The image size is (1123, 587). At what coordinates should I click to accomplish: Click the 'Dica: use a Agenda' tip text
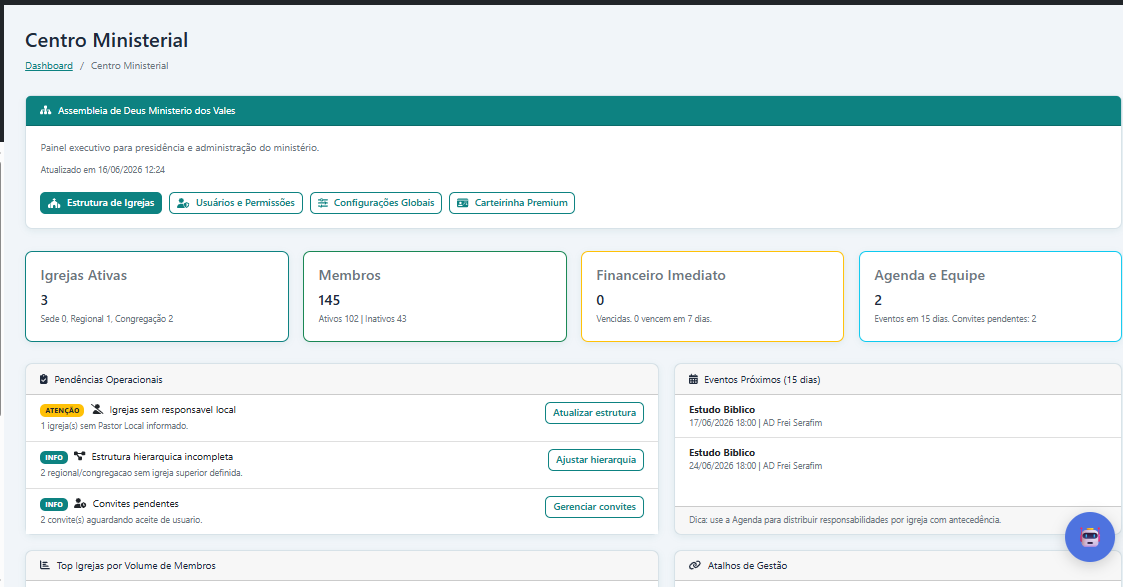[x=845, y=520]
